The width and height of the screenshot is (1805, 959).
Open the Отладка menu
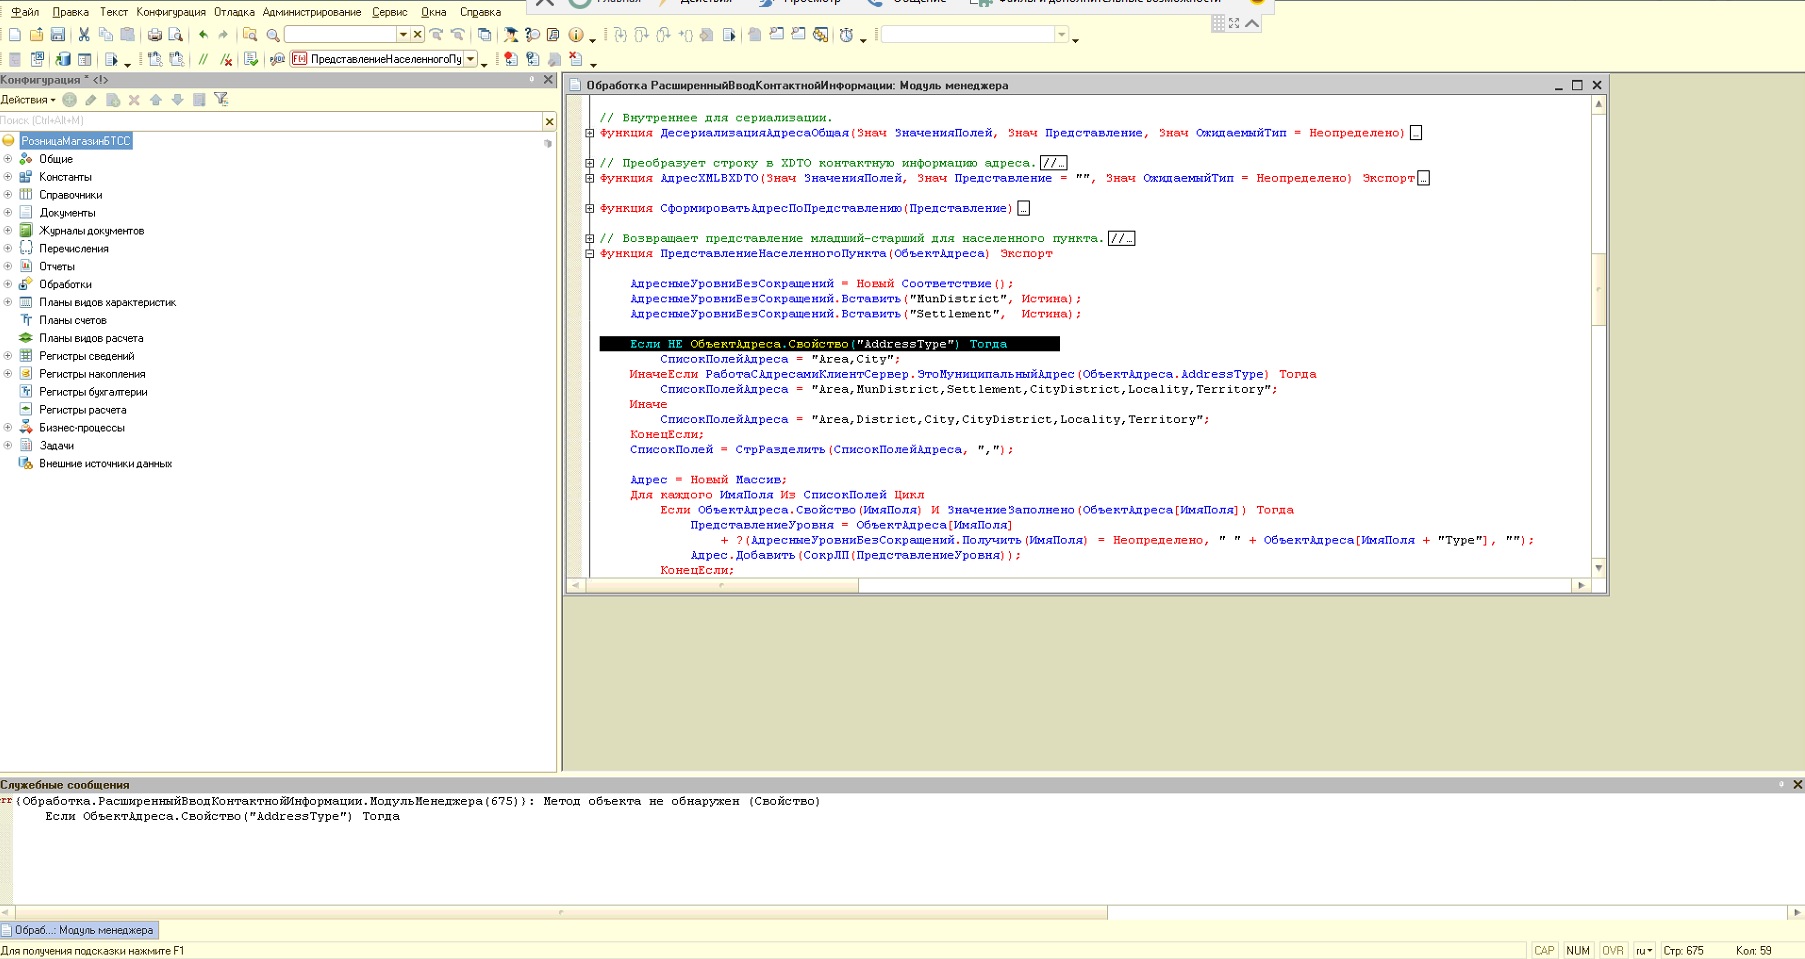click(234, 12)
